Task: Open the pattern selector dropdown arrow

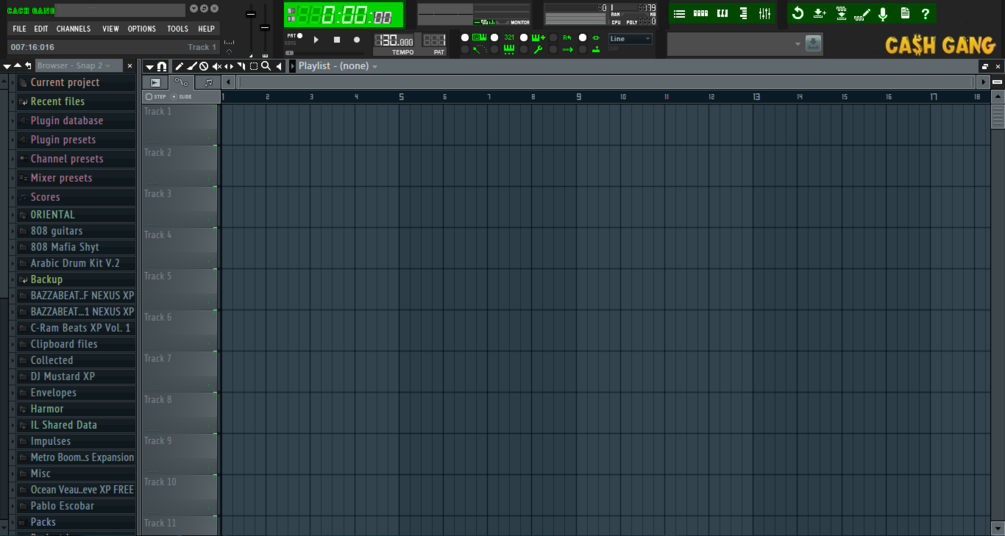Action: point(797,44)
